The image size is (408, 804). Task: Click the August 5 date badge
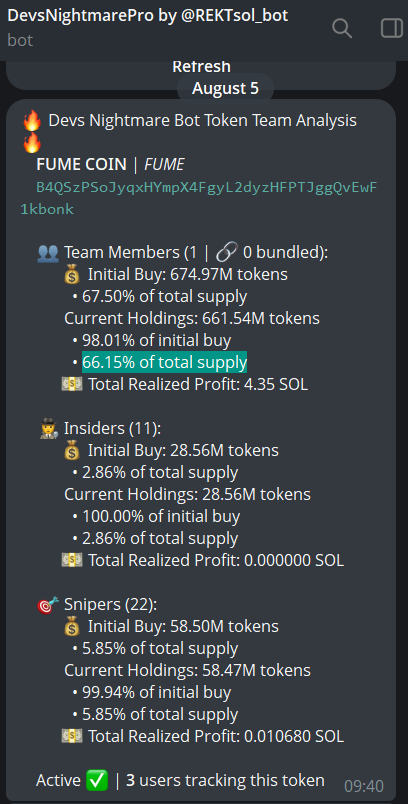pos(226,89)
